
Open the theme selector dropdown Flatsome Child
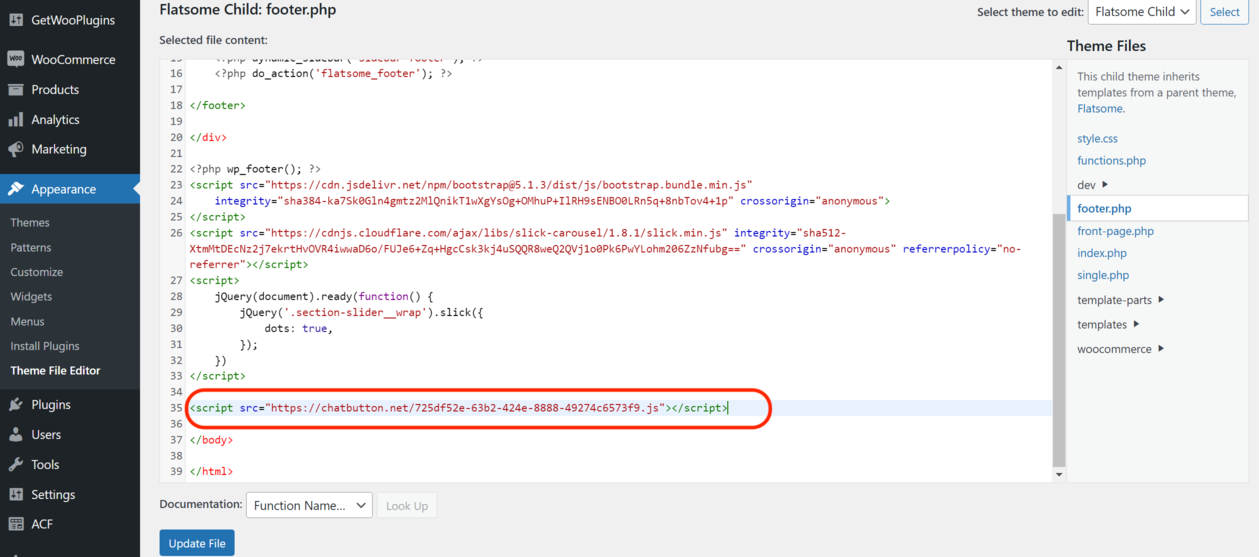1141,12
